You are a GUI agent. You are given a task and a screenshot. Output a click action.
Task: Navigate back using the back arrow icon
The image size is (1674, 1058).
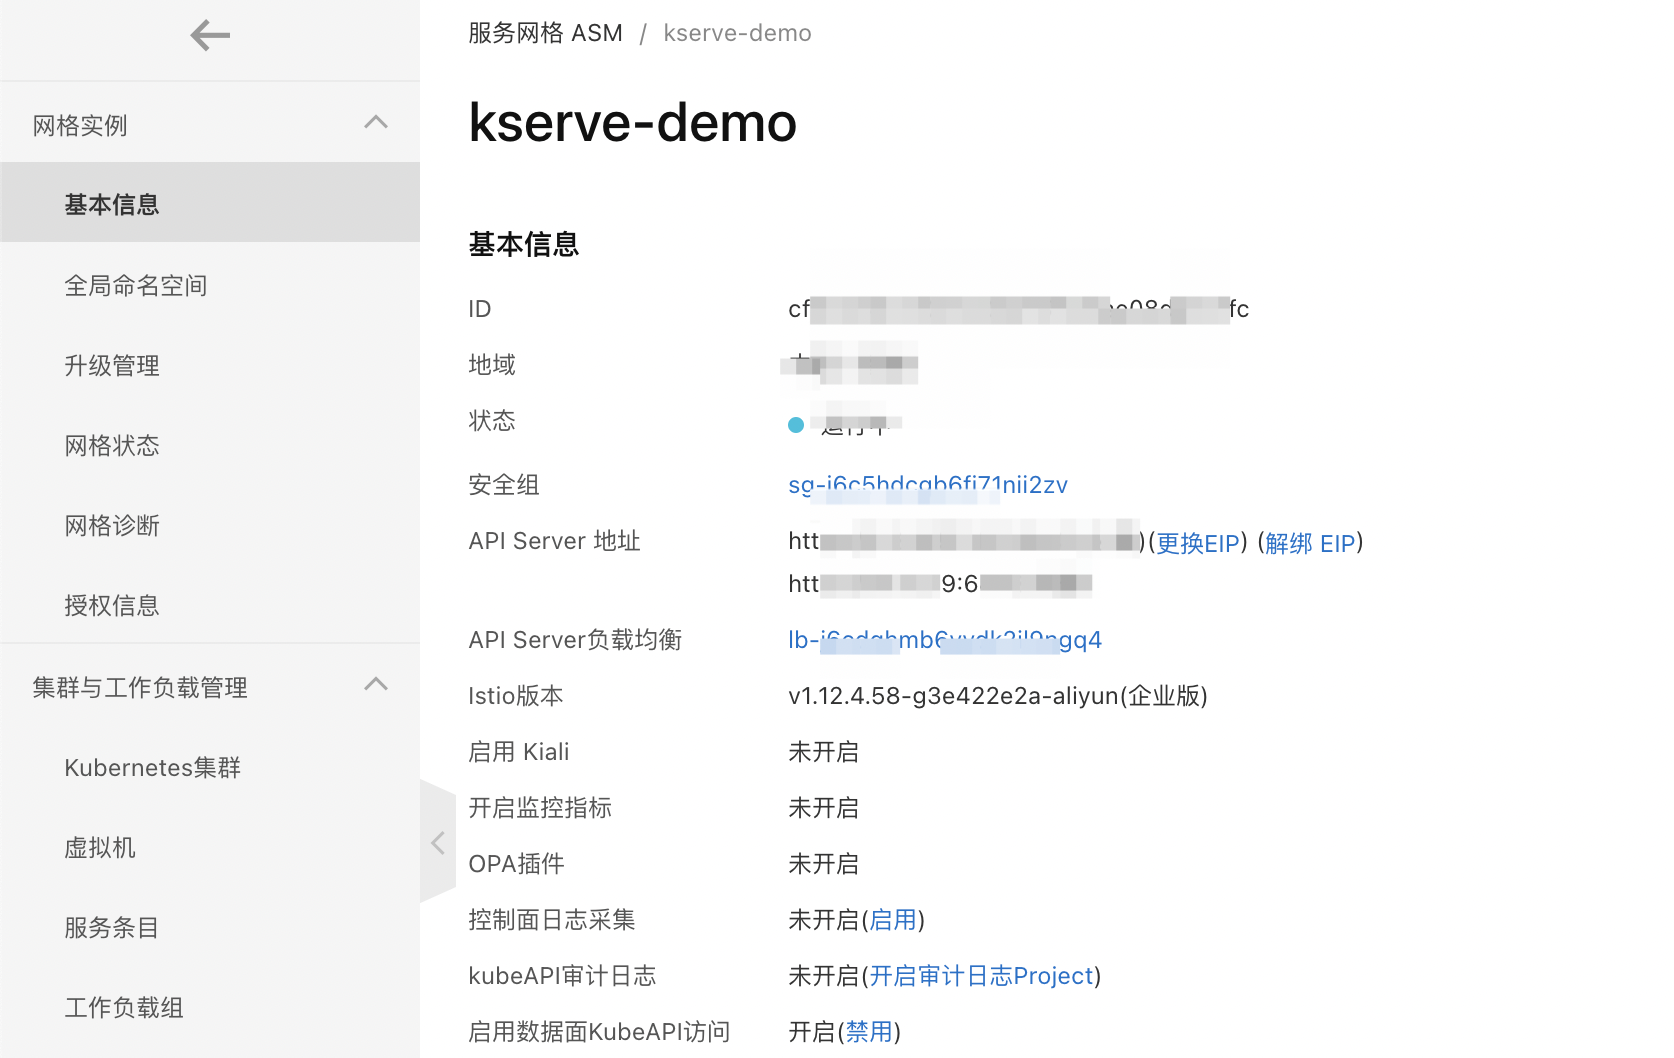click(x=209, y=35)
